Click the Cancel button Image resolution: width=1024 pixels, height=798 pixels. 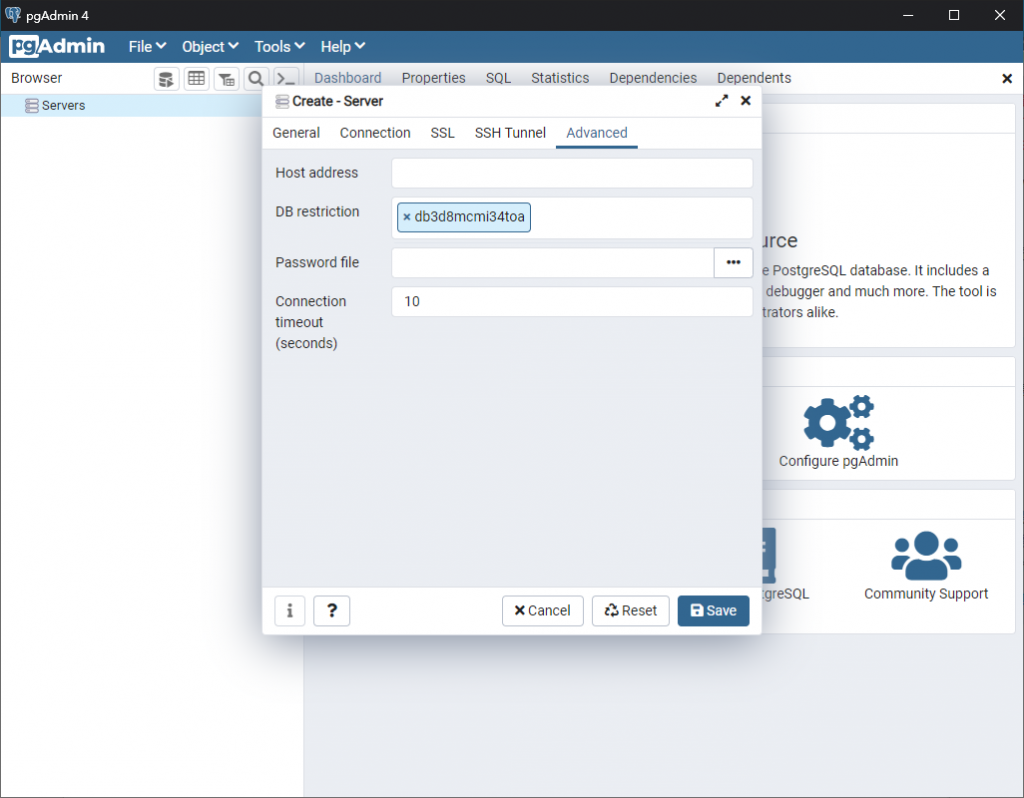click(543, 611)
